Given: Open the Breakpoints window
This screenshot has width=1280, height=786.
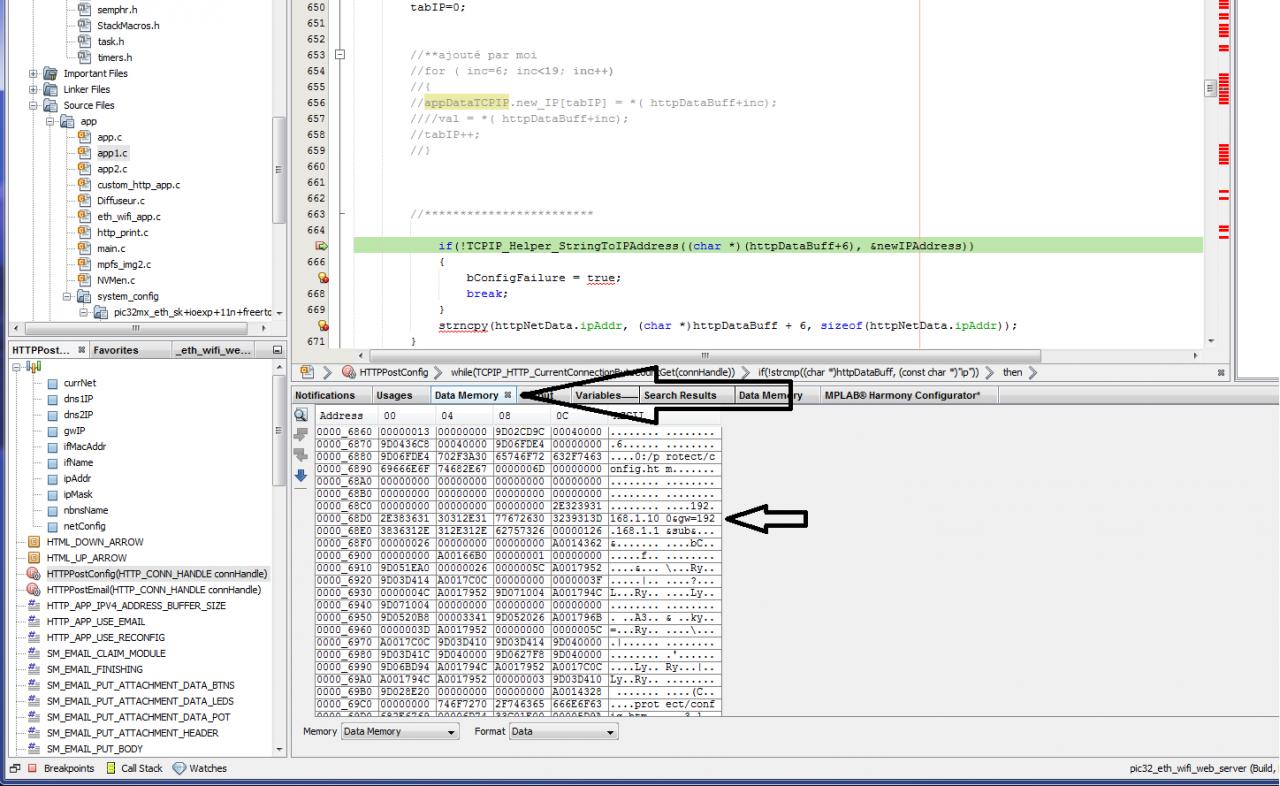Looking at the screenshot, I should click(x=69, y=769).
